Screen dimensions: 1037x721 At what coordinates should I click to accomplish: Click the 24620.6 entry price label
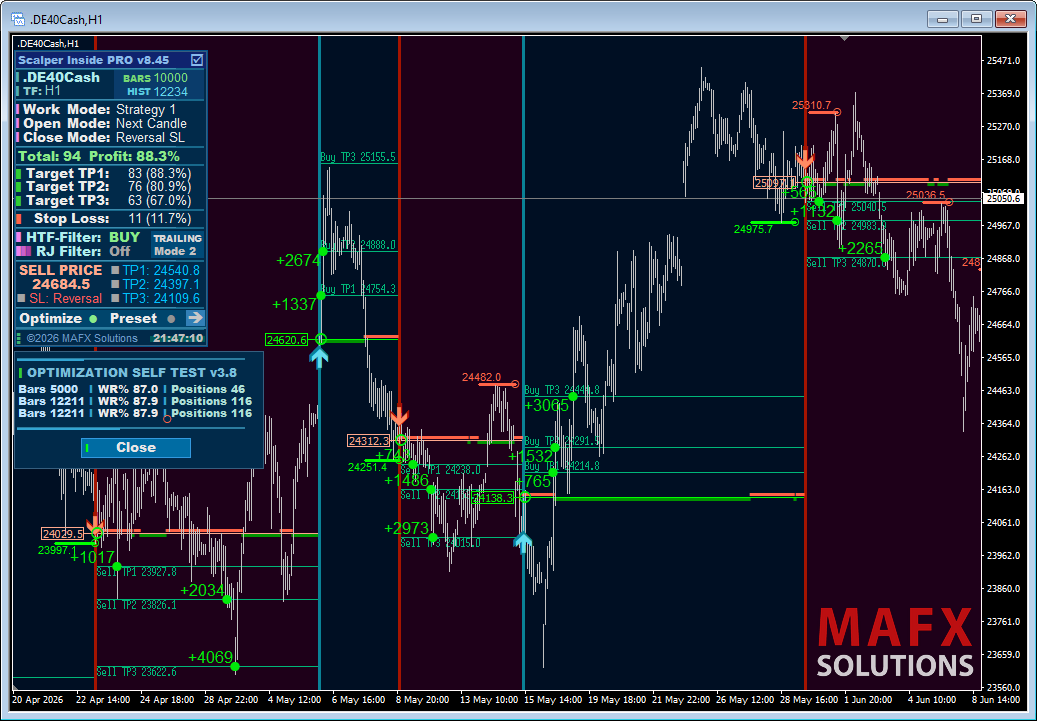click(286, 340)
